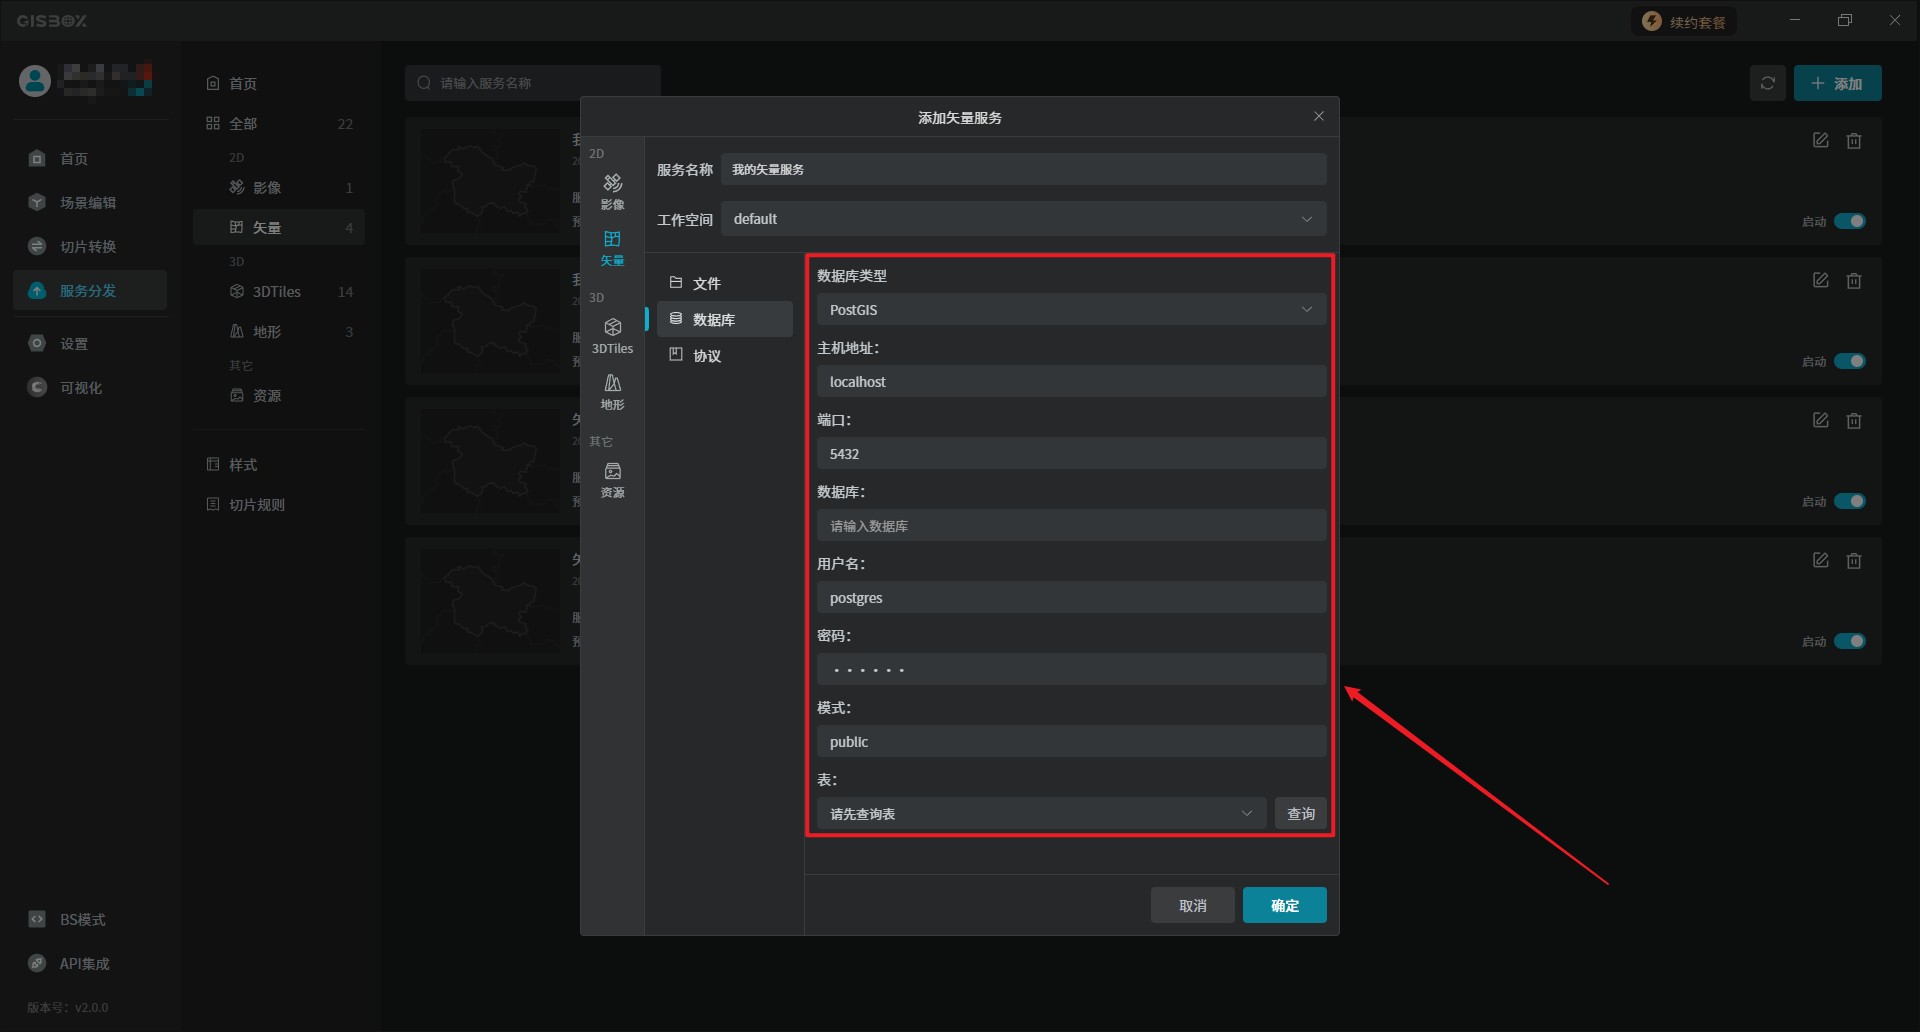Edit the first service in list
The image size is (1920, 1032).
1820,141
